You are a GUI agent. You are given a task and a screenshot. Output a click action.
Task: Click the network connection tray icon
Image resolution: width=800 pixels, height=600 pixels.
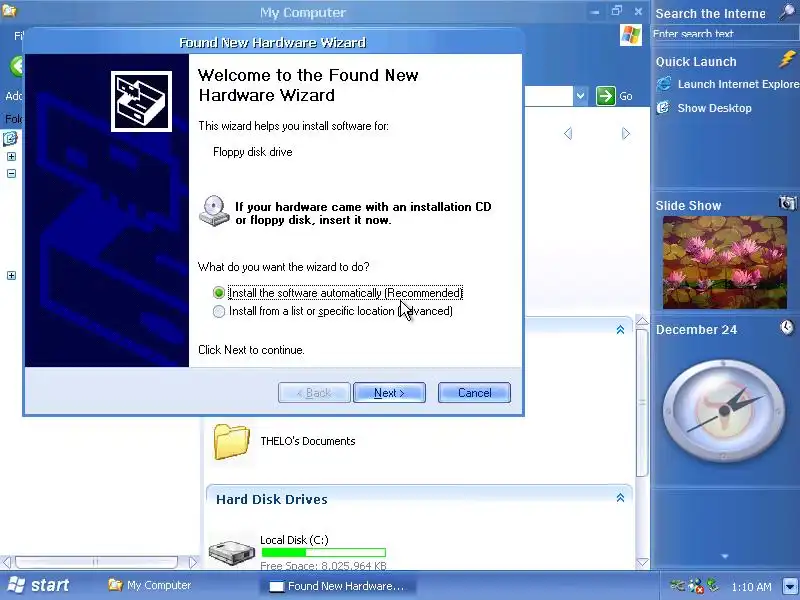coord(713,585)
